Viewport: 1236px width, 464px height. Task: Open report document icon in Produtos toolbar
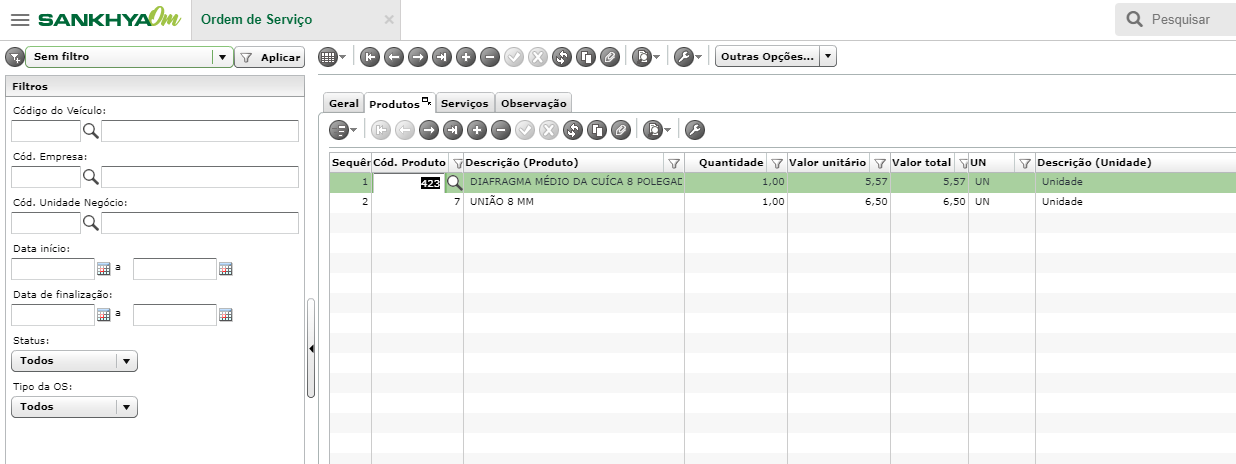[x=654, y=129]
